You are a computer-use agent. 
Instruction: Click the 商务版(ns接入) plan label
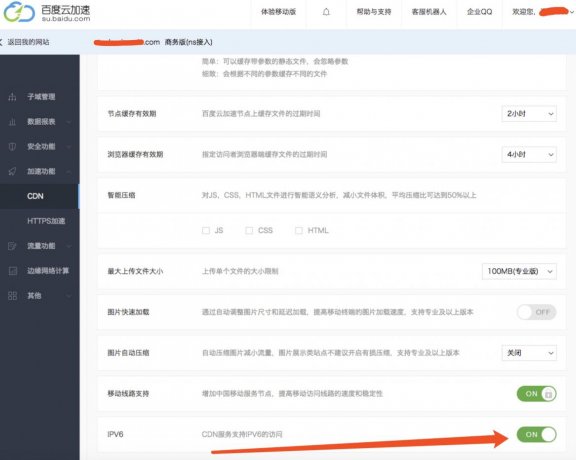coord(188,42)
